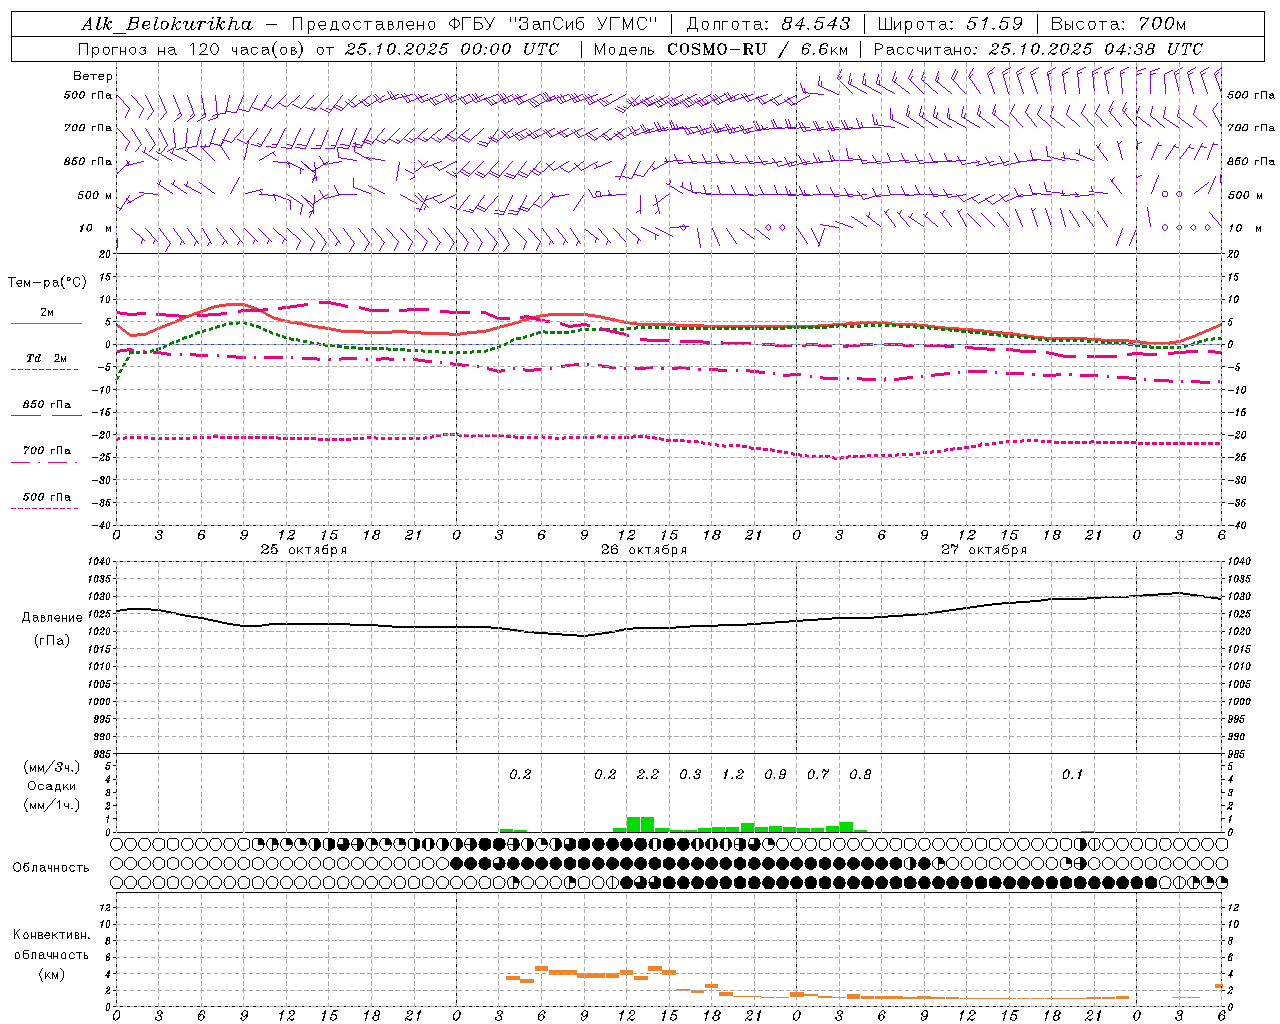
Task: Click the Осадки precipitation label
Action: (51, 786)
